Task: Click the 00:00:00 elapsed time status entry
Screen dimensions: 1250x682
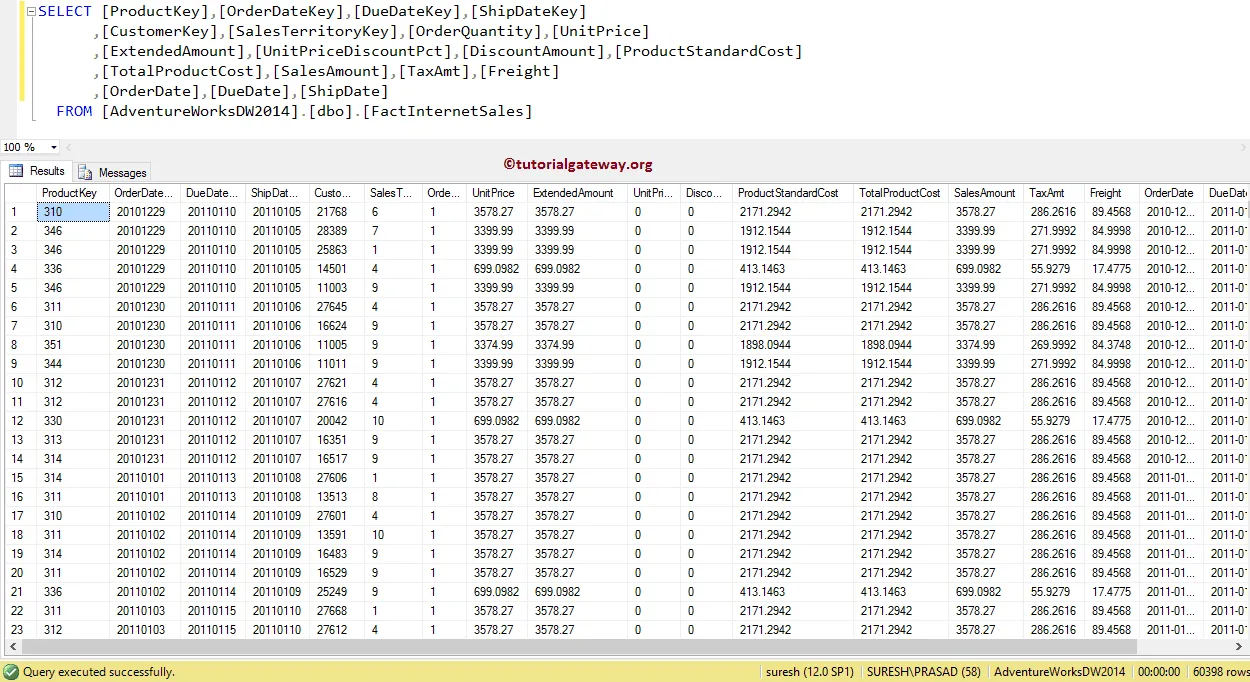Action: (x=1159, y=672)
